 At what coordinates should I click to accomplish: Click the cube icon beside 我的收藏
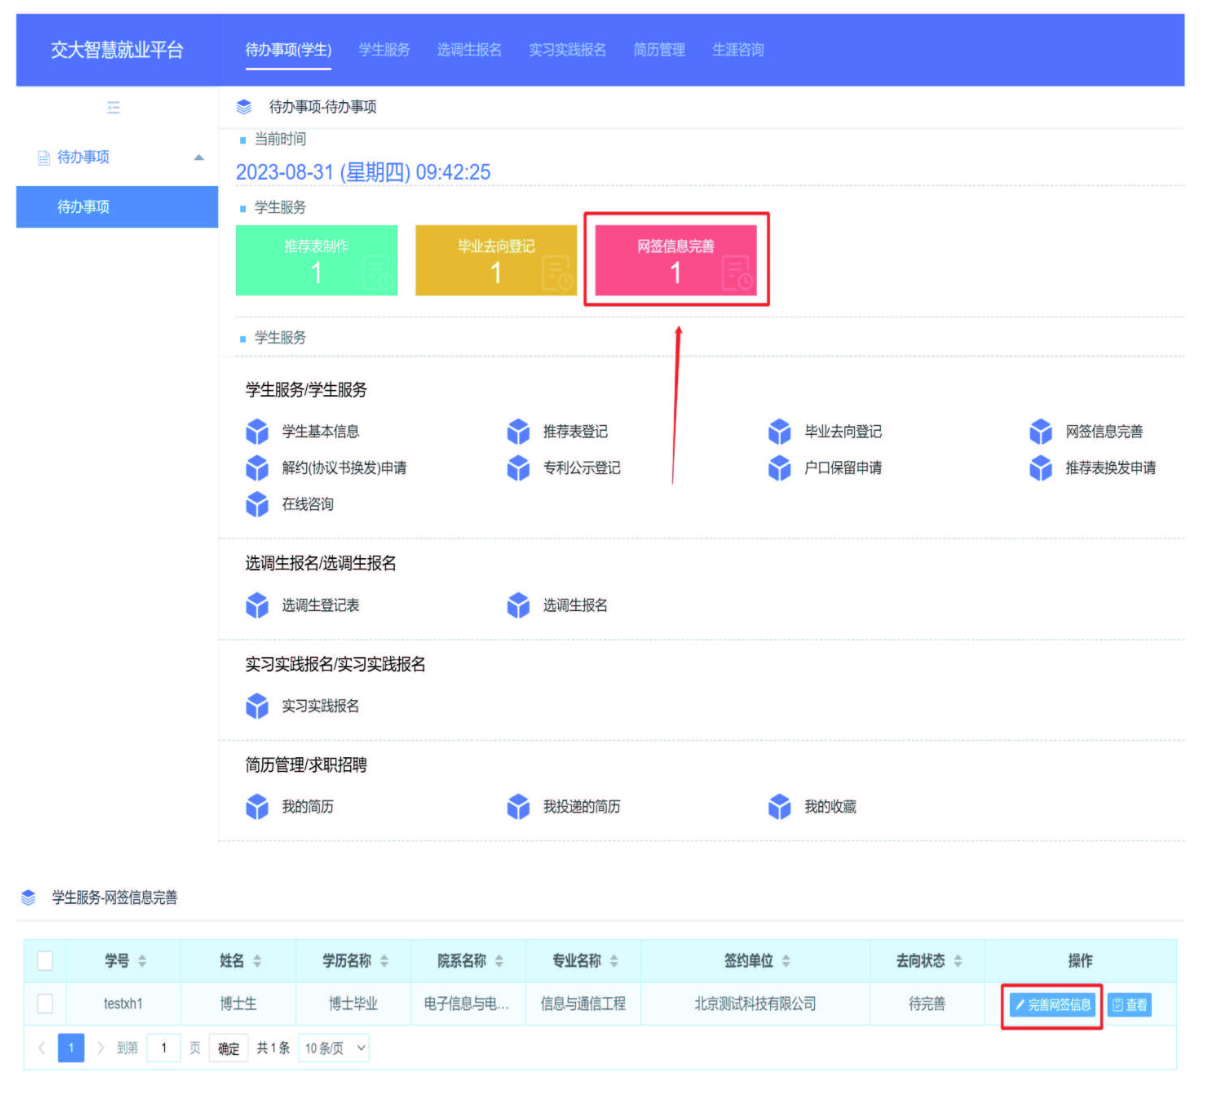[x=779, y=807]
